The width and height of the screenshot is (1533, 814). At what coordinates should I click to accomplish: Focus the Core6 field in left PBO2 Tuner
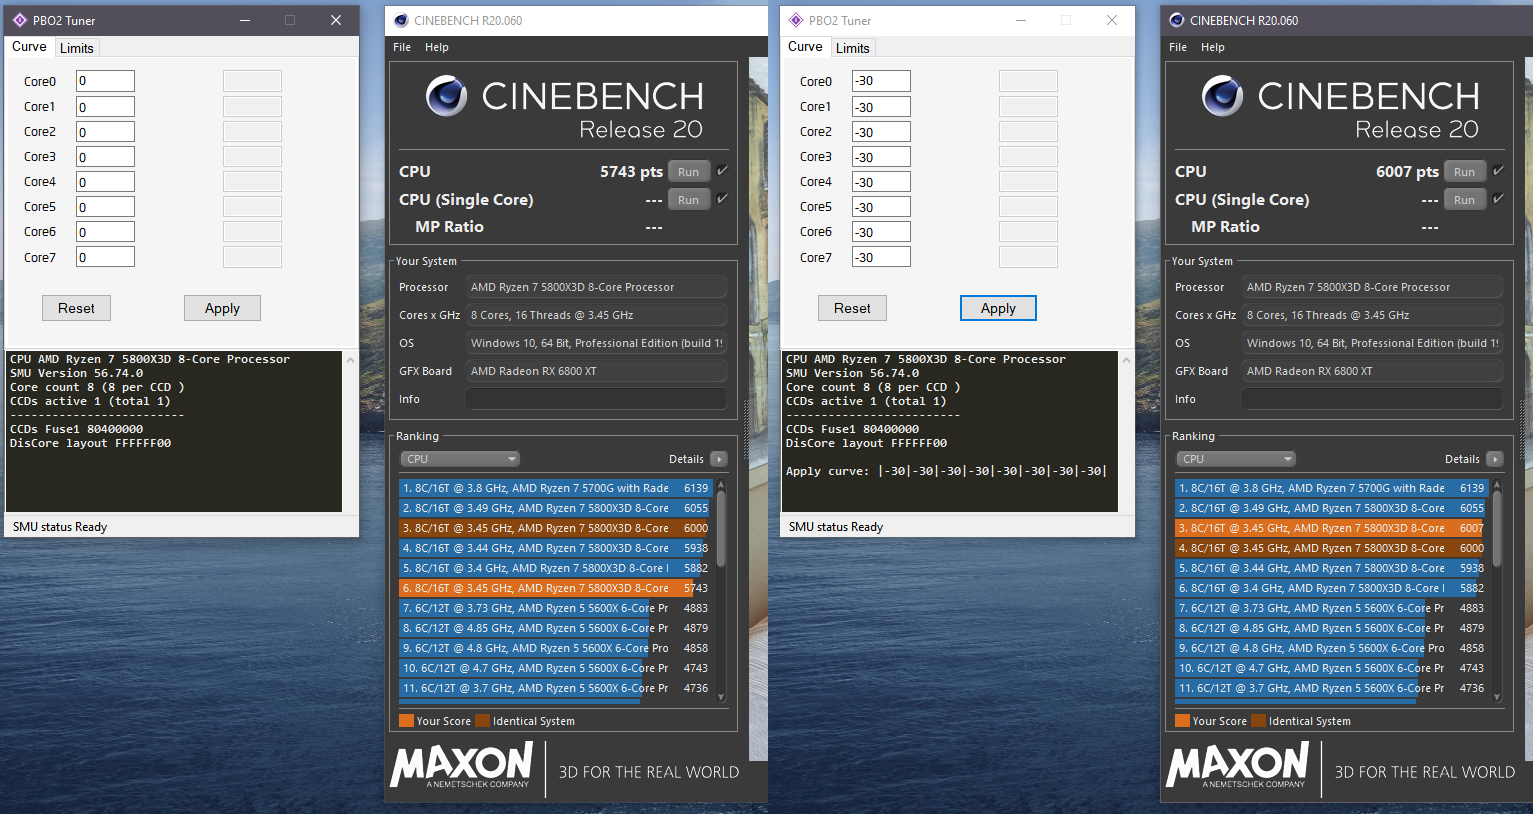pos(105,231)
